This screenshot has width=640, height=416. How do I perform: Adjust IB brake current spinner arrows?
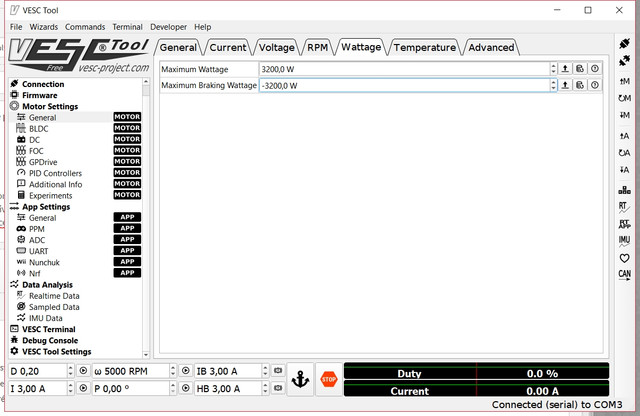[x=265, y=371]
